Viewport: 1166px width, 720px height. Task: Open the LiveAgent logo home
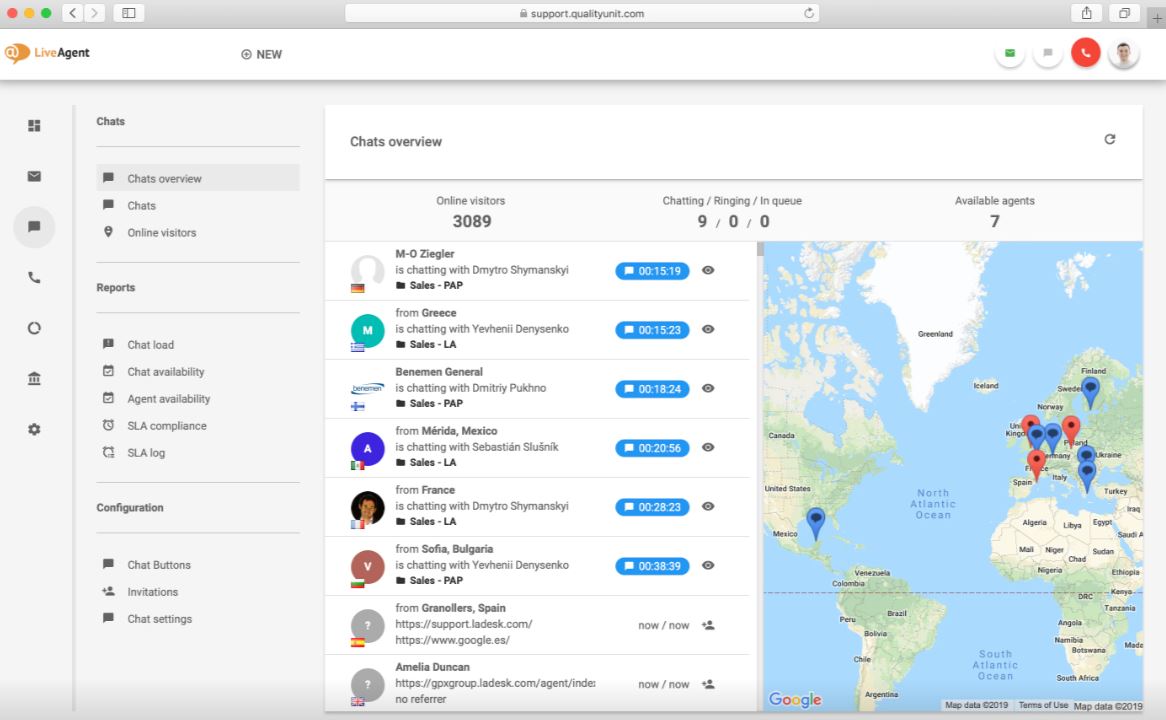coord(47,53)
